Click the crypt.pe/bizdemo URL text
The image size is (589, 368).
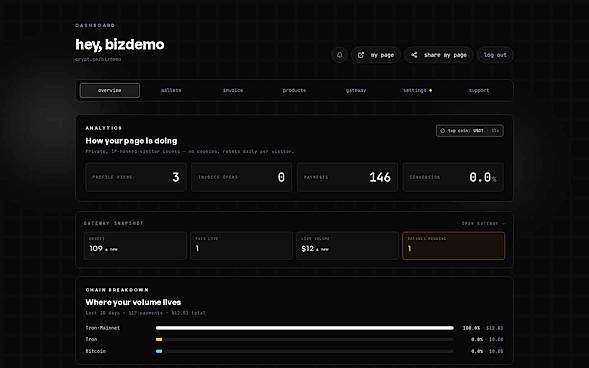(98, 59)
